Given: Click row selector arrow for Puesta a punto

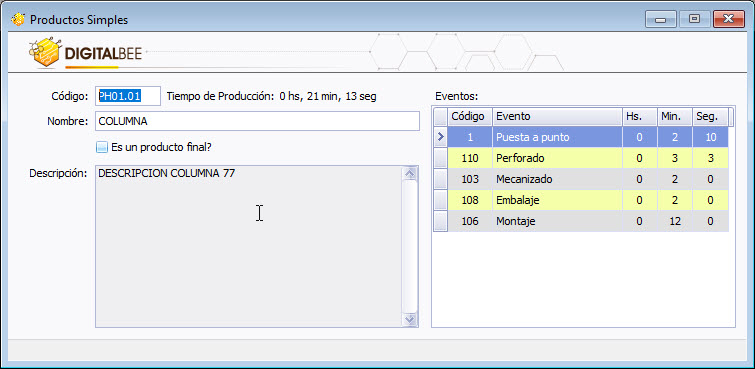Looking at the screenshot, I should pos(441,137).
